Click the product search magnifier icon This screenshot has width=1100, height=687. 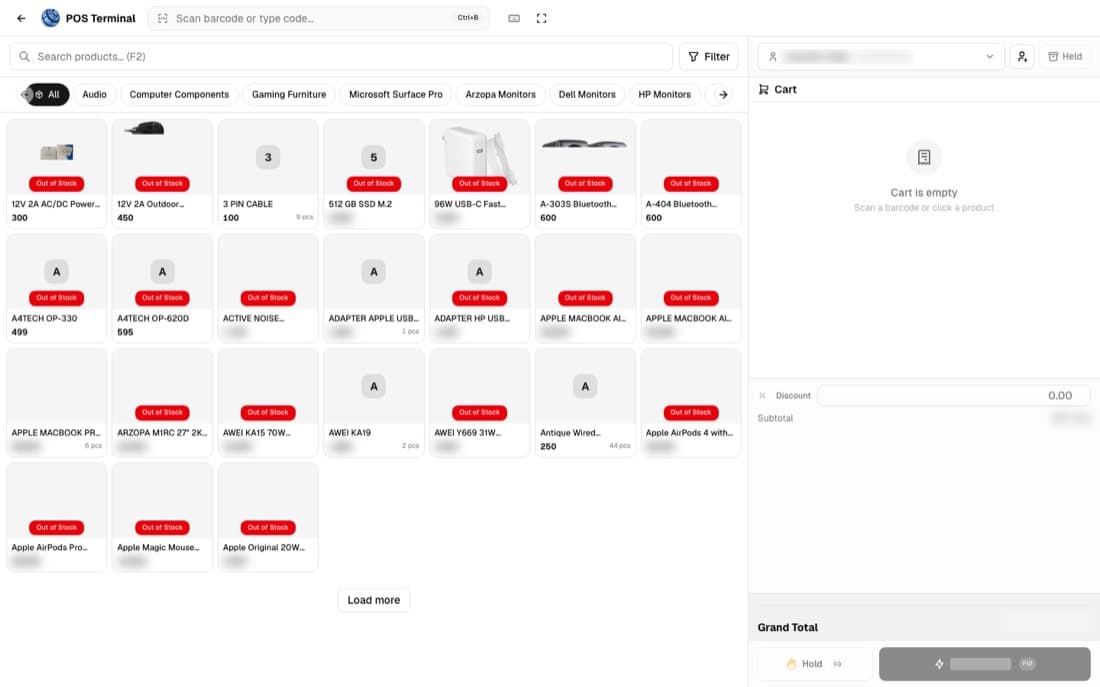point(25,57)
